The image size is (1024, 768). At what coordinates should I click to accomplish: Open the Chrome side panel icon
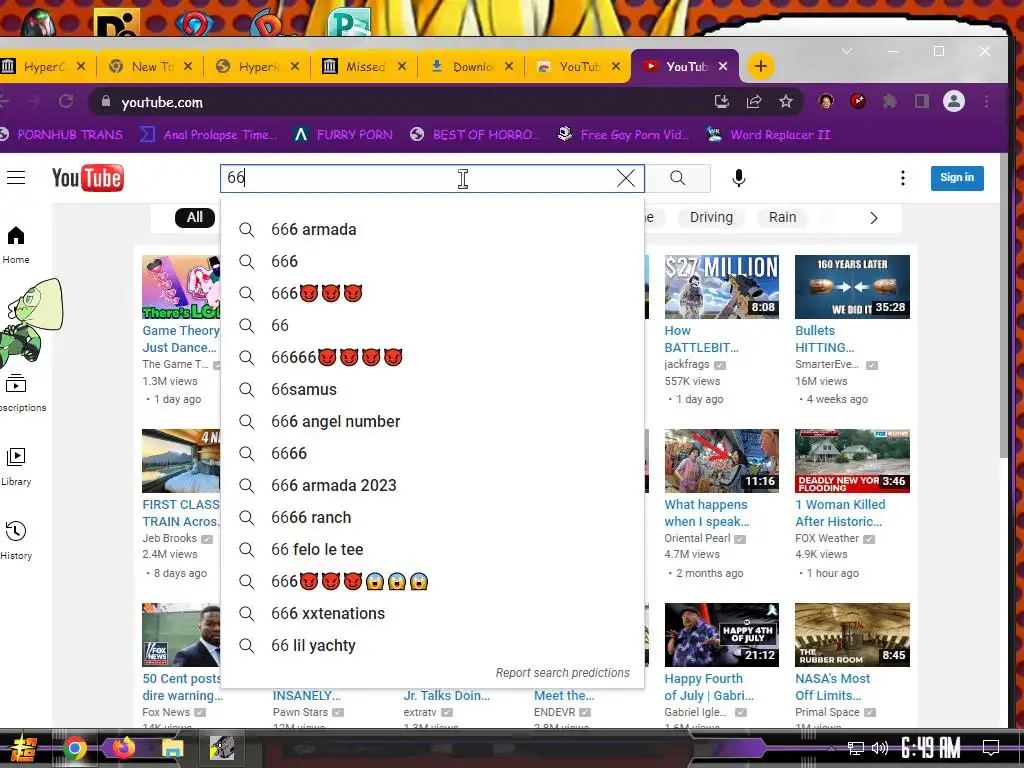pyautogui.click(x=921, y=101)
